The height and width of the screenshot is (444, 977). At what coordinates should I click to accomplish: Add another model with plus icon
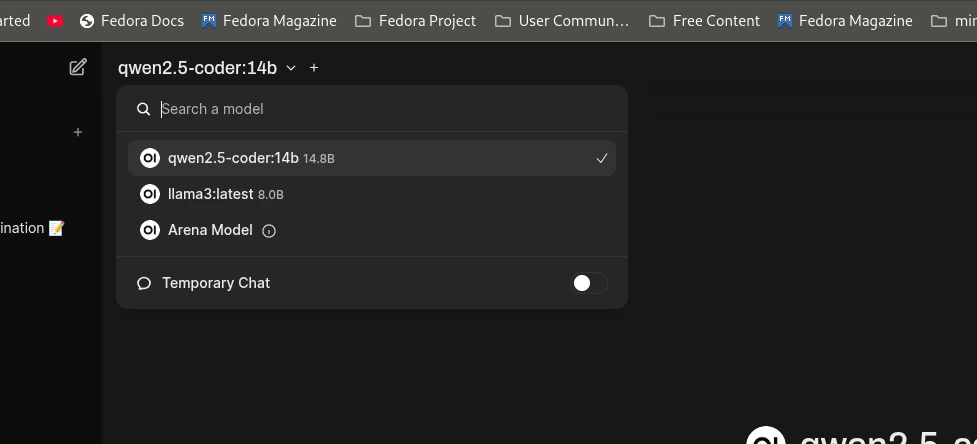[314, 68]
